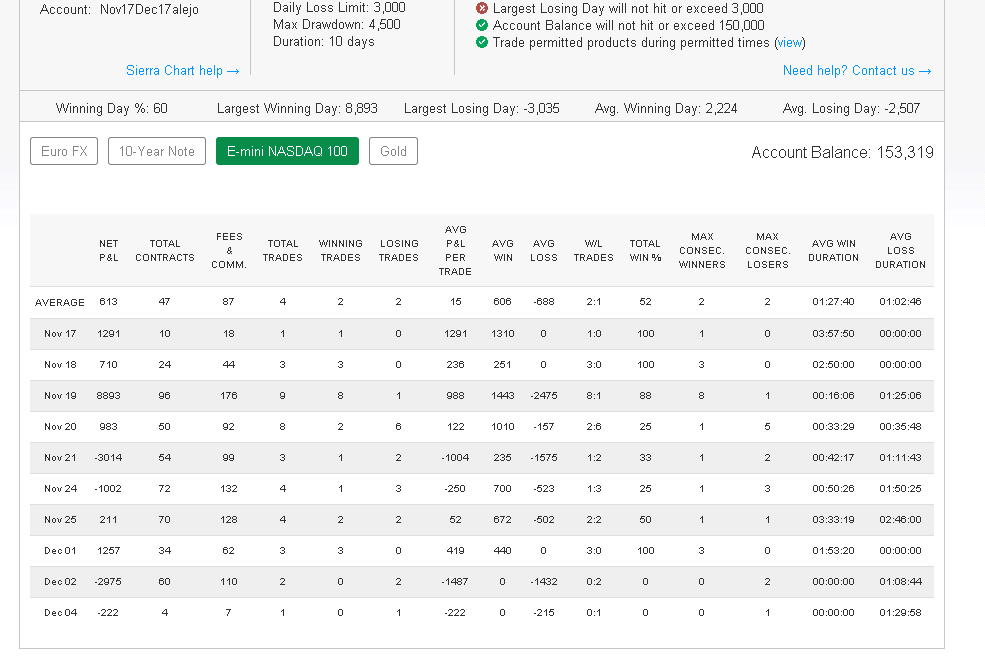Click the Max Drawdown: 4,500 text
This screenshot has height=668, width=985.
[337, 25]
